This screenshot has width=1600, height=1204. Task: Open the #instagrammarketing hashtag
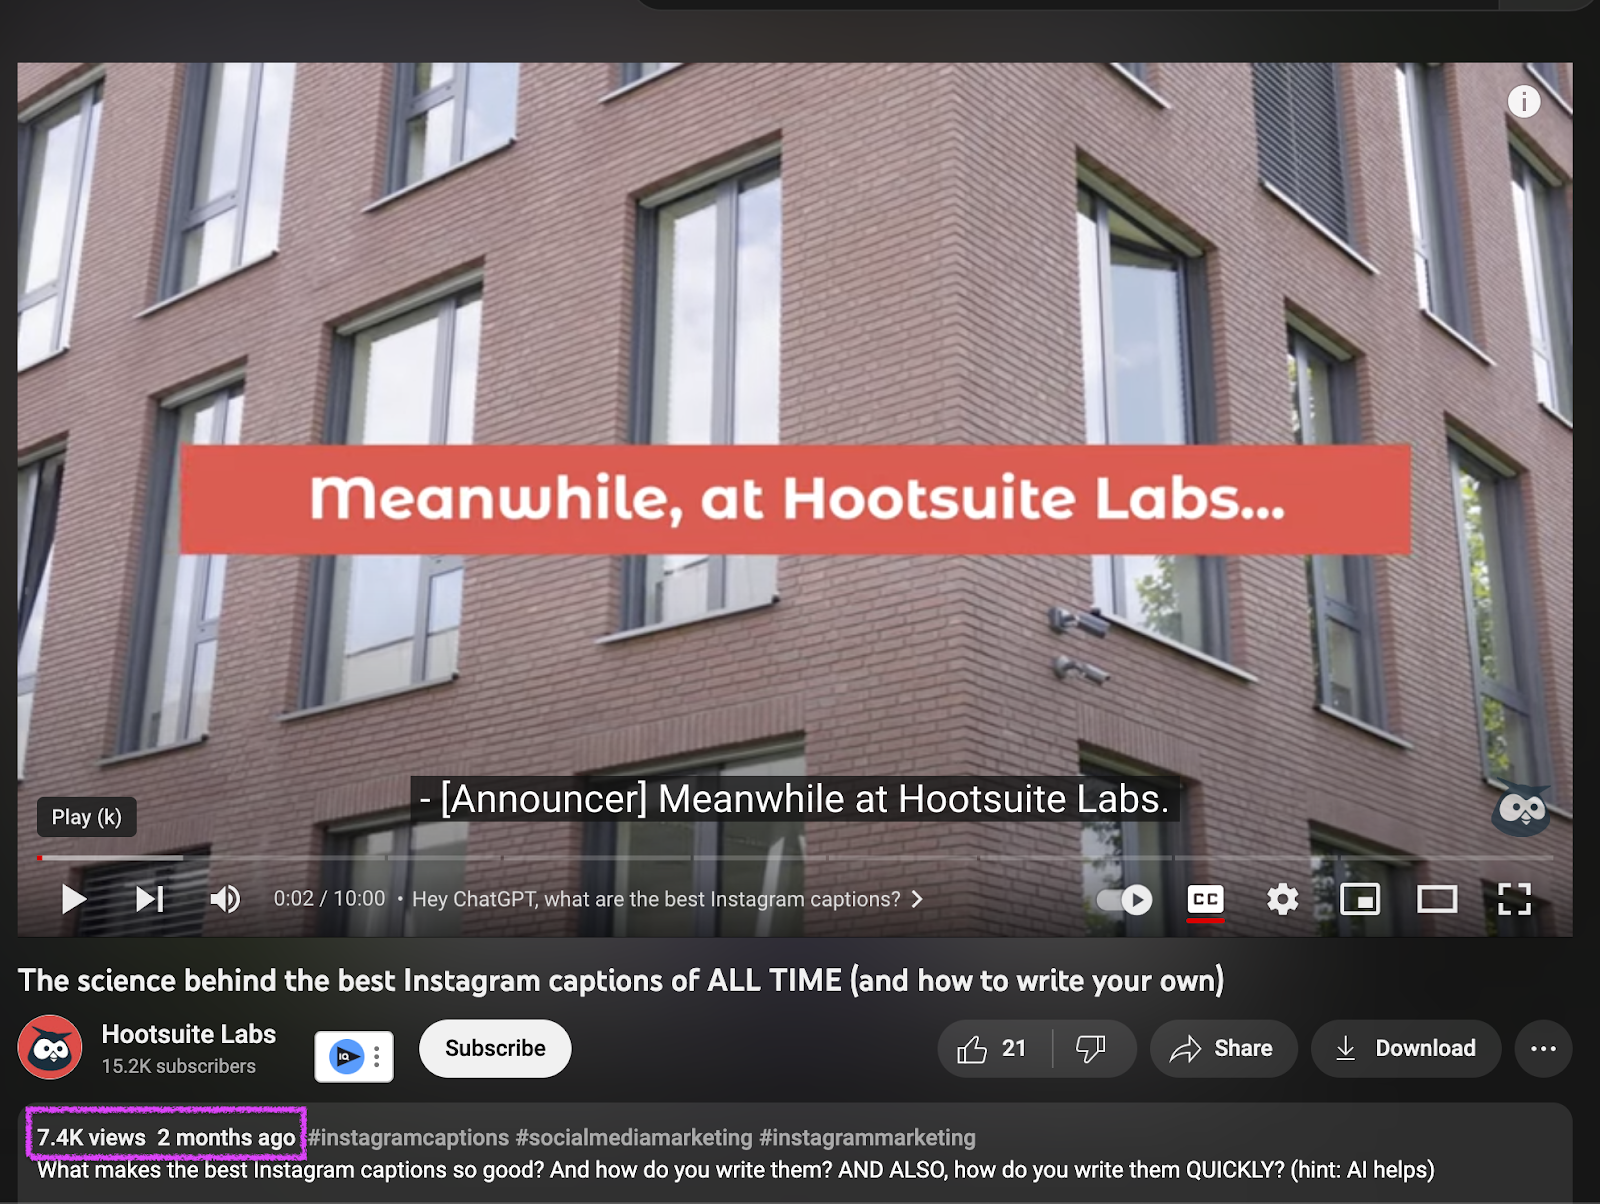tap(867, 1137)
